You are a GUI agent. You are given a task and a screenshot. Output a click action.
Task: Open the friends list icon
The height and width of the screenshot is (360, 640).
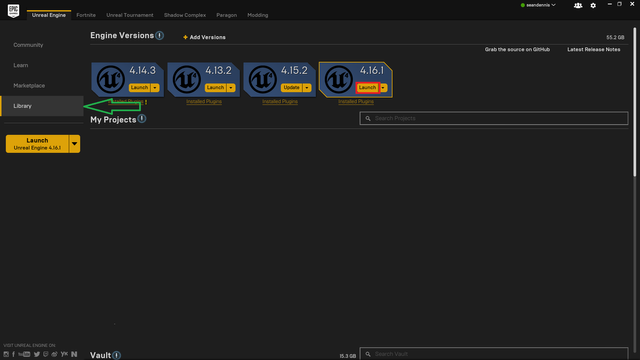[578, 5]
